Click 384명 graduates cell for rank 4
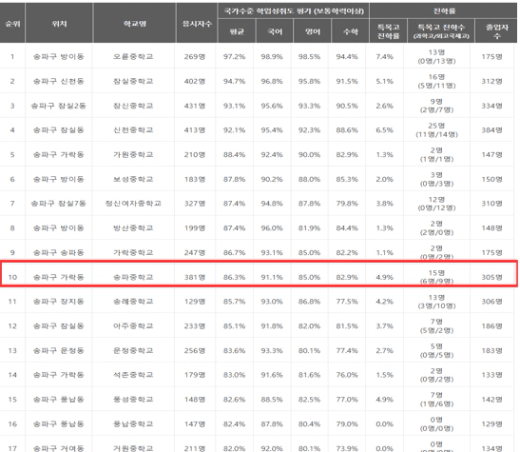 pos(492,130)
